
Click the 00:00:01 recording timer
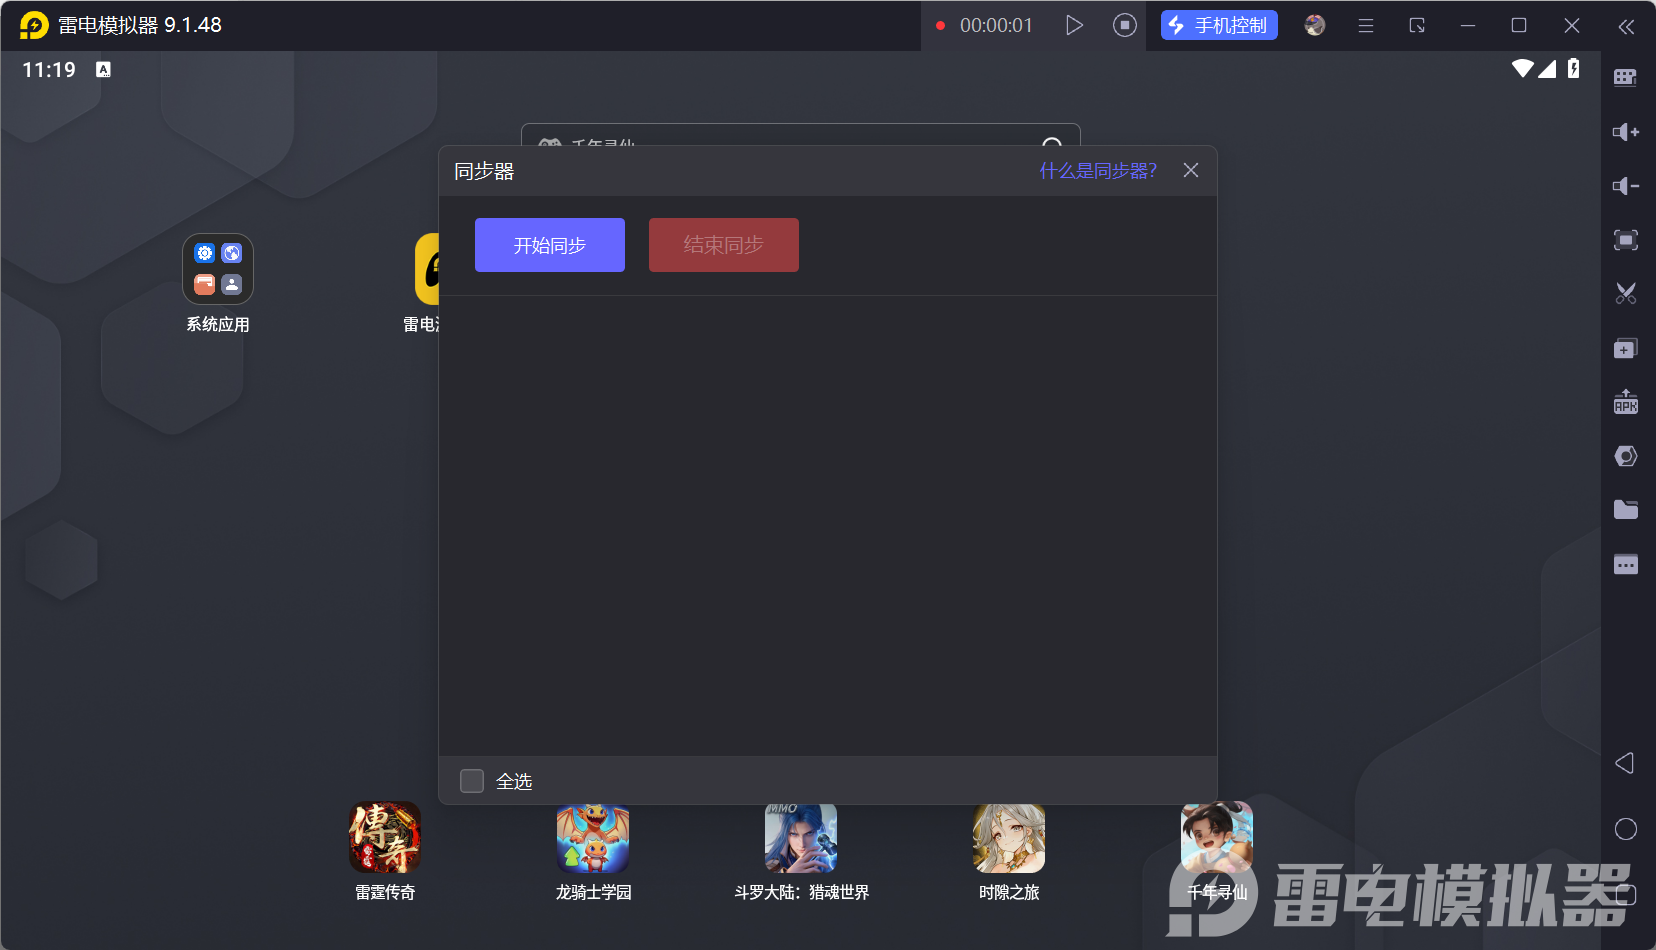(x=996, y=26)
